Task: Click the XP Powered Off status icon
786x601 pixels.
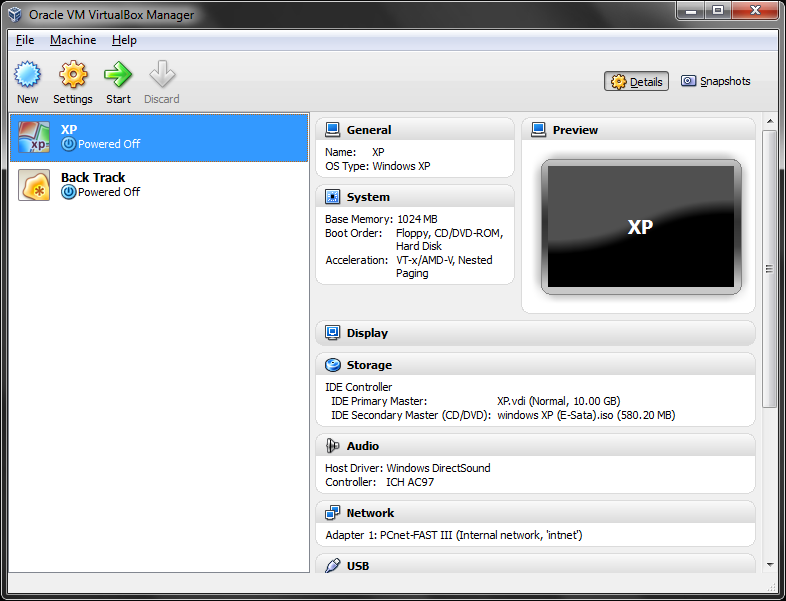Action: tap(69, 144)
